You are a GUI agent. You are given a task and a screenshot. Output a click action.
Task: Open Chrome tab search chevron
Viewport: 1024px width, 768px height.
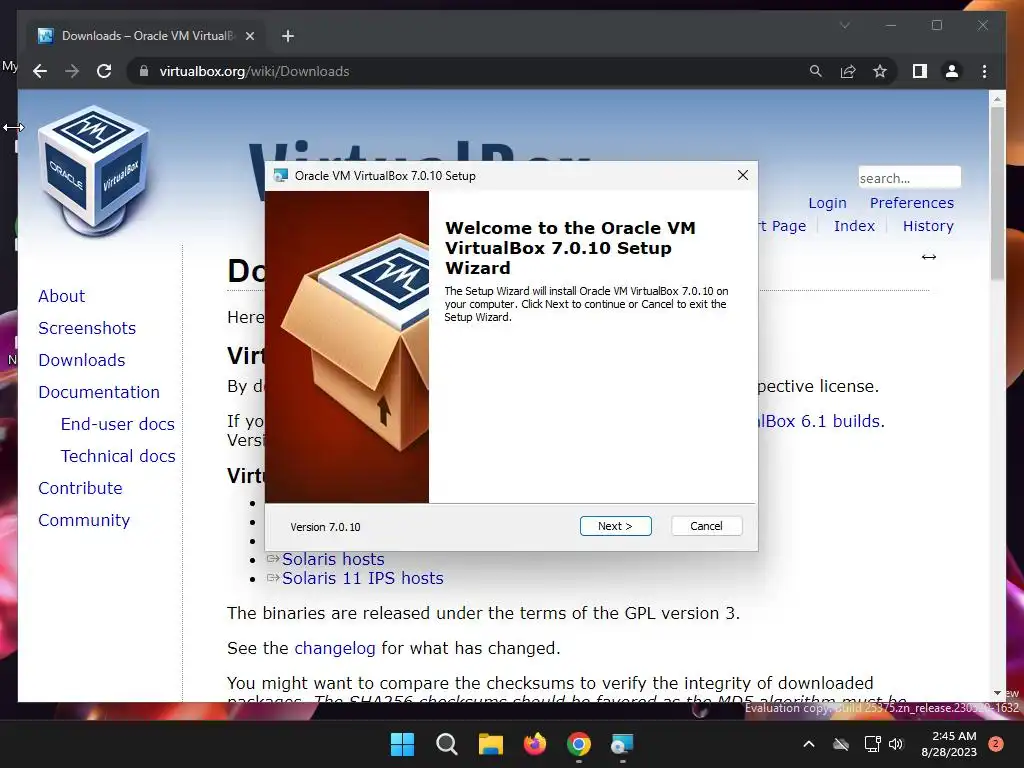pos(844,25)
